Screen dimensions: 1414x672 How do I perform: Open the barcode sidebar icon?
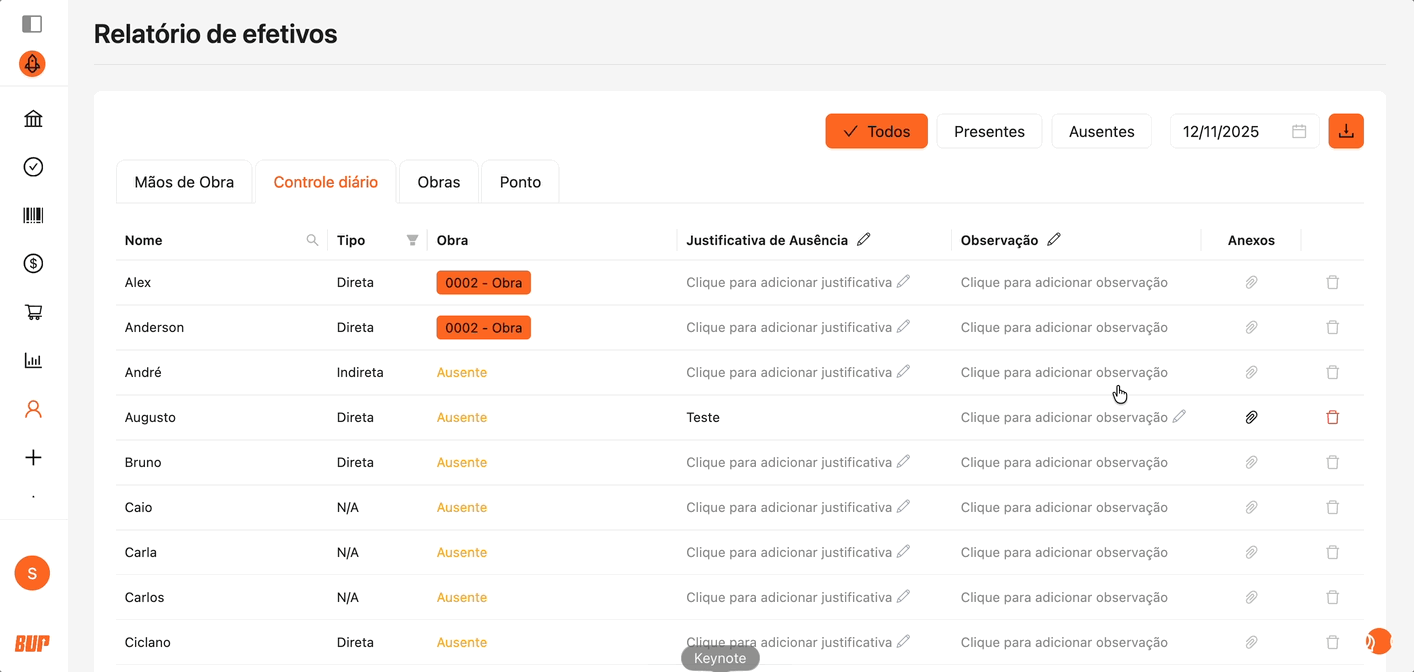(33, 215)
